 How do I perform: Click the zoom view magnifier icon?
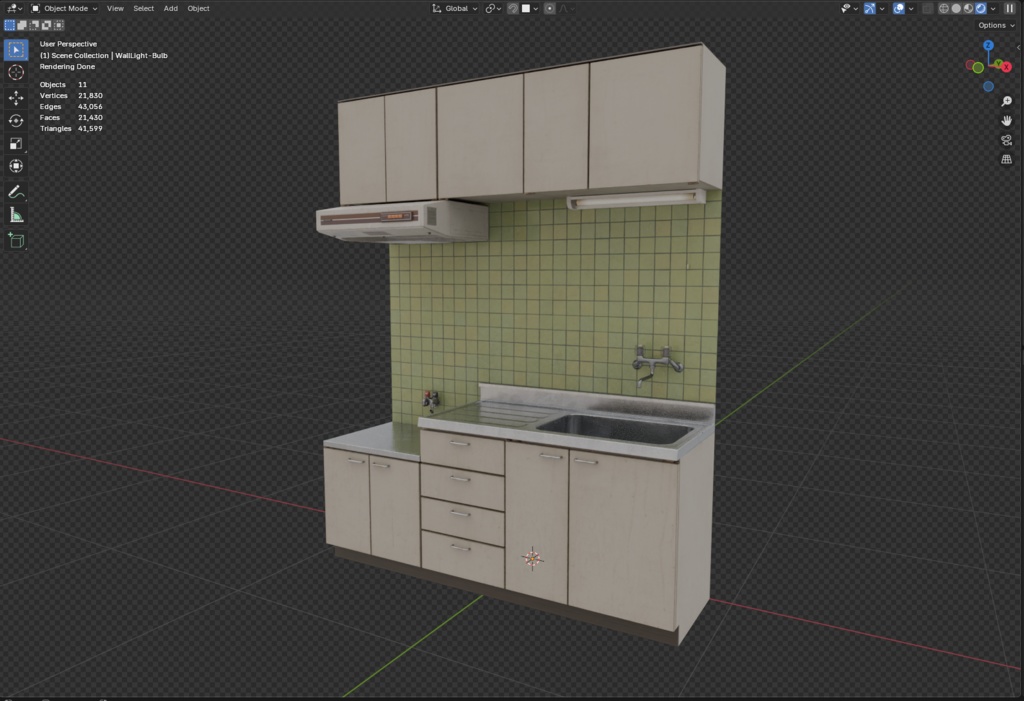click(x=1006, y=101)
